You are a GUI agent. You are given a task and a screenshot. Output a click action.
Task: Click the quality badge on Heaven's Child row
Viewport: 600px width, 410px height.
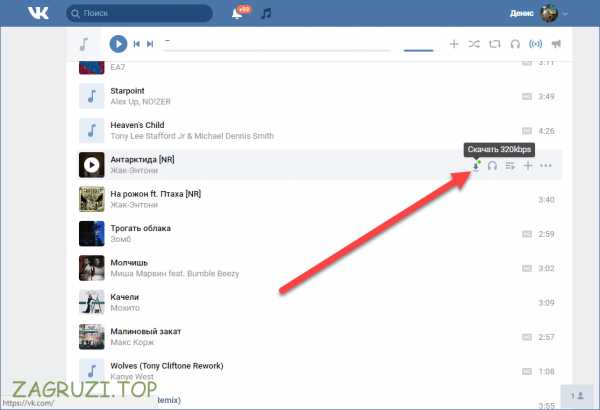point(527,131)
